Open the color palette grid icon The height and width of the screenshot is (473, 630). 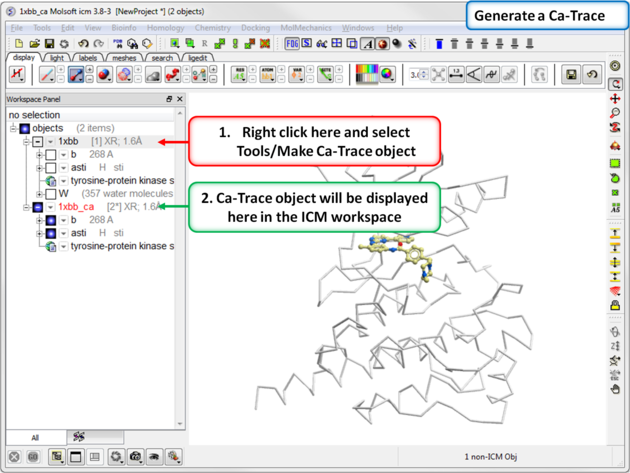tap(367, 75)
